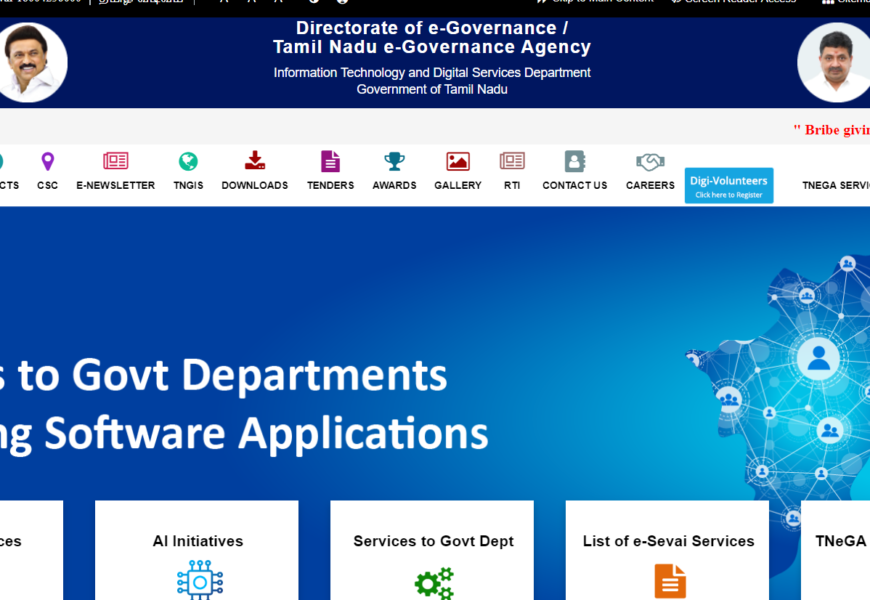
Task: Click the AI Initiatives chip icon
Action: (x=200, y=580)
